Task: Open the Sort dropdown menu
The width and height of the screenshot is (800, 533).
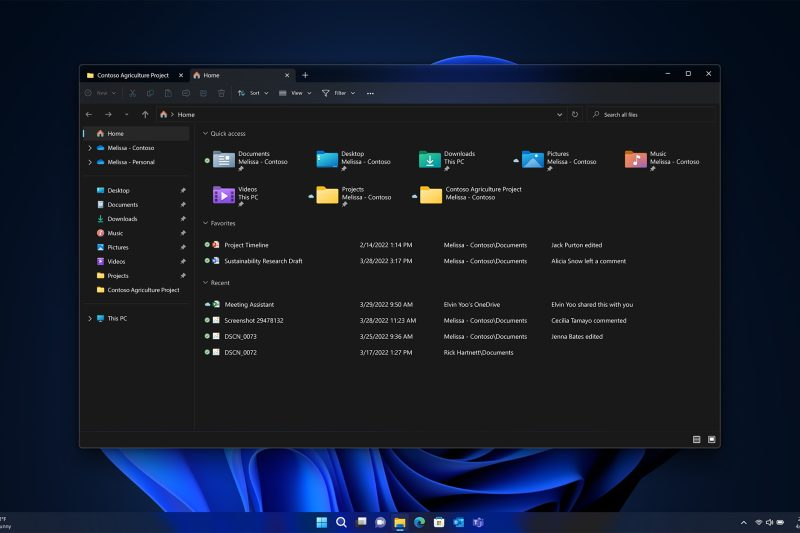Action: pyautogui.click(x=253, y=93)
